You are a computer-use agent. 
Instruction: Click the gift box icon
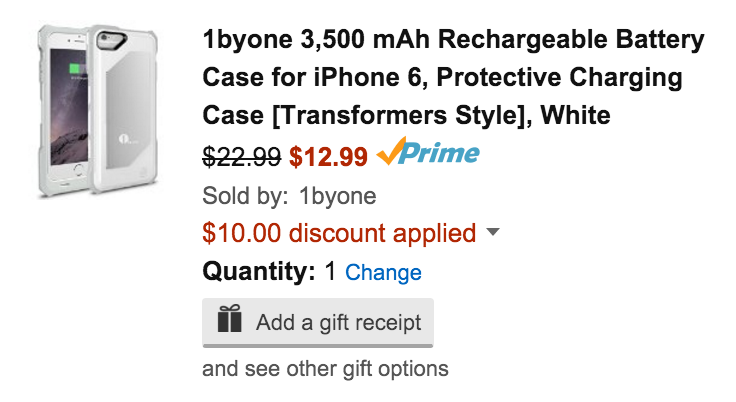231,322
